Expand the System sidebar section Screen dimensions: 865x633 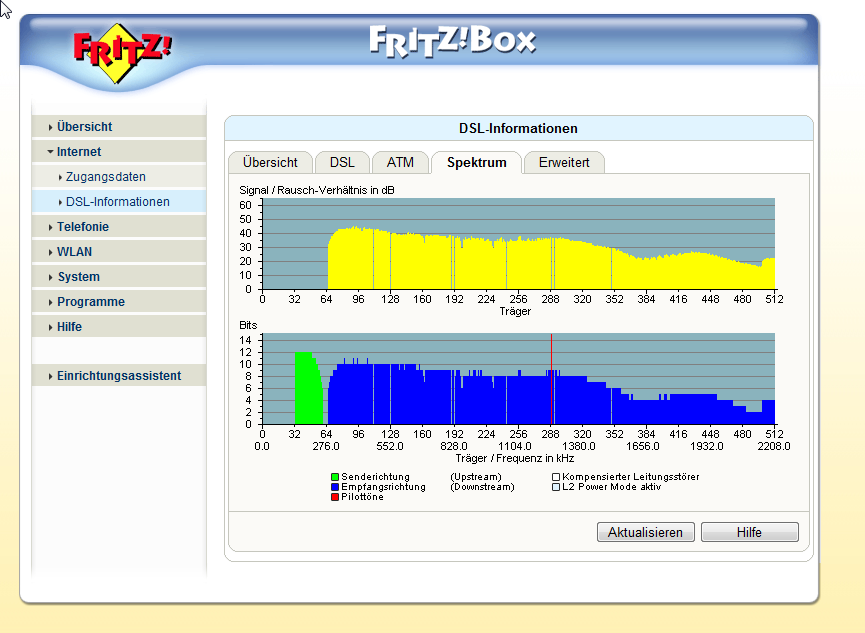(119, 276)
